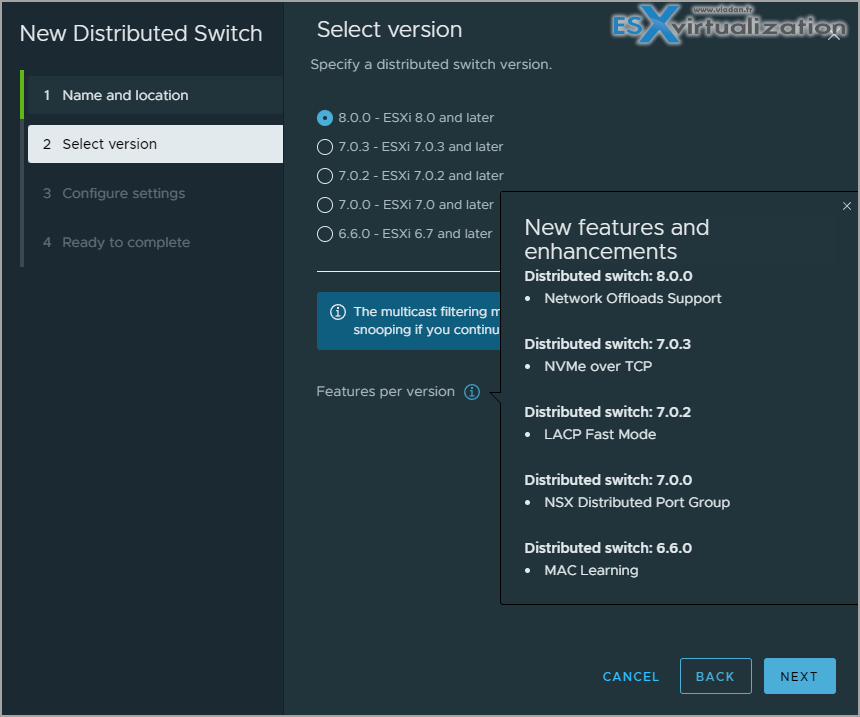Viewport: 860px width, 717px height.
Task: Click the NSX Distributed Port Group text
Action: (637, 503)
